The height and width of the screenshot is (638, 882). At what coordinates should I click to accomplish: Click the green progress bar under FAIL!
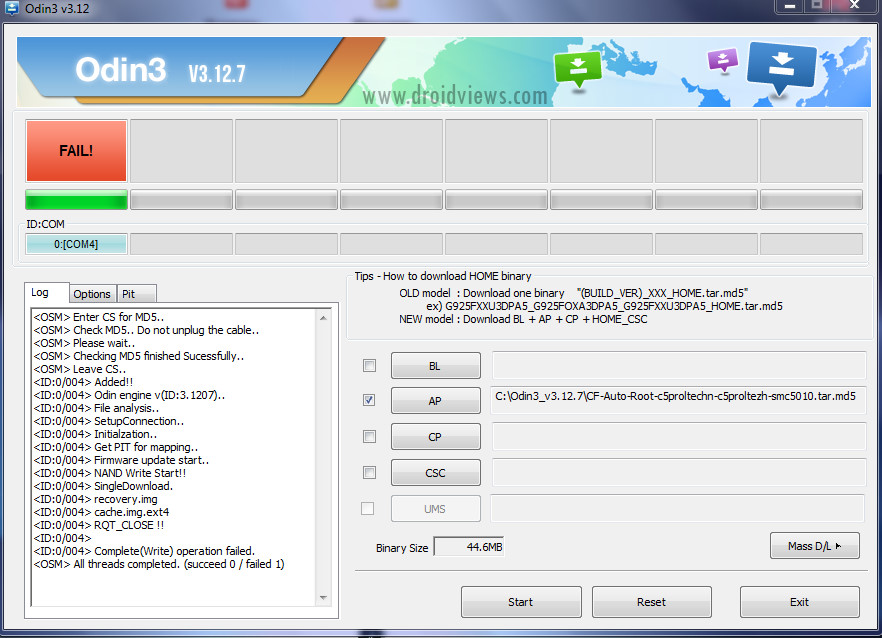(x=76, y=200)
